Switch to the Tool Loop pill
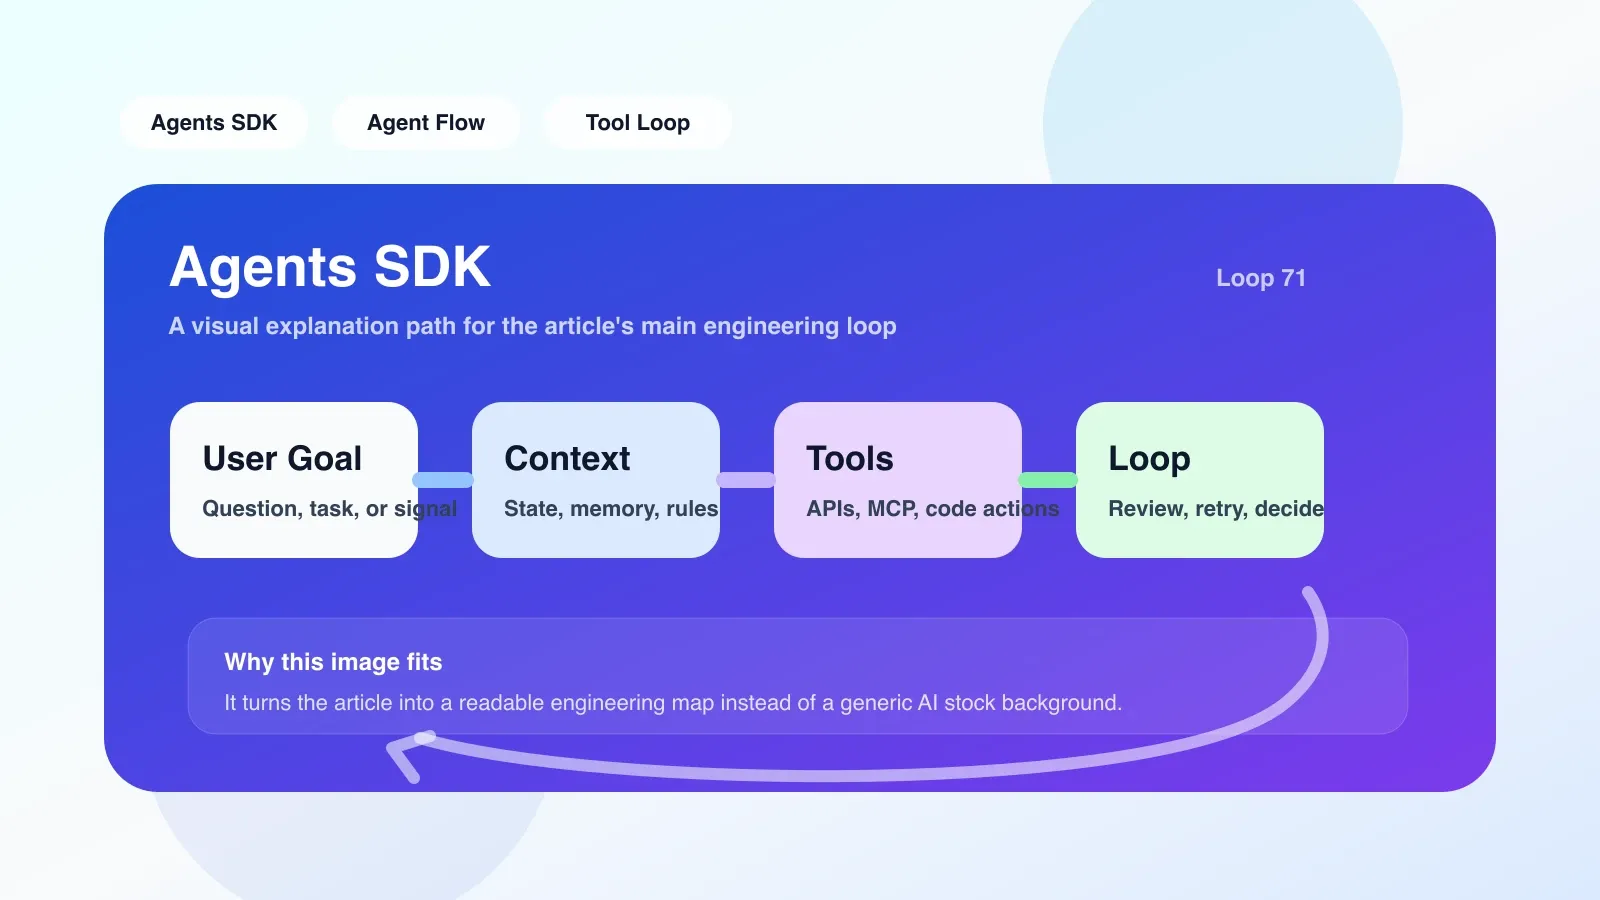Image resolution: width=1600 pixels, height=900 pixels. pos(638,123)
